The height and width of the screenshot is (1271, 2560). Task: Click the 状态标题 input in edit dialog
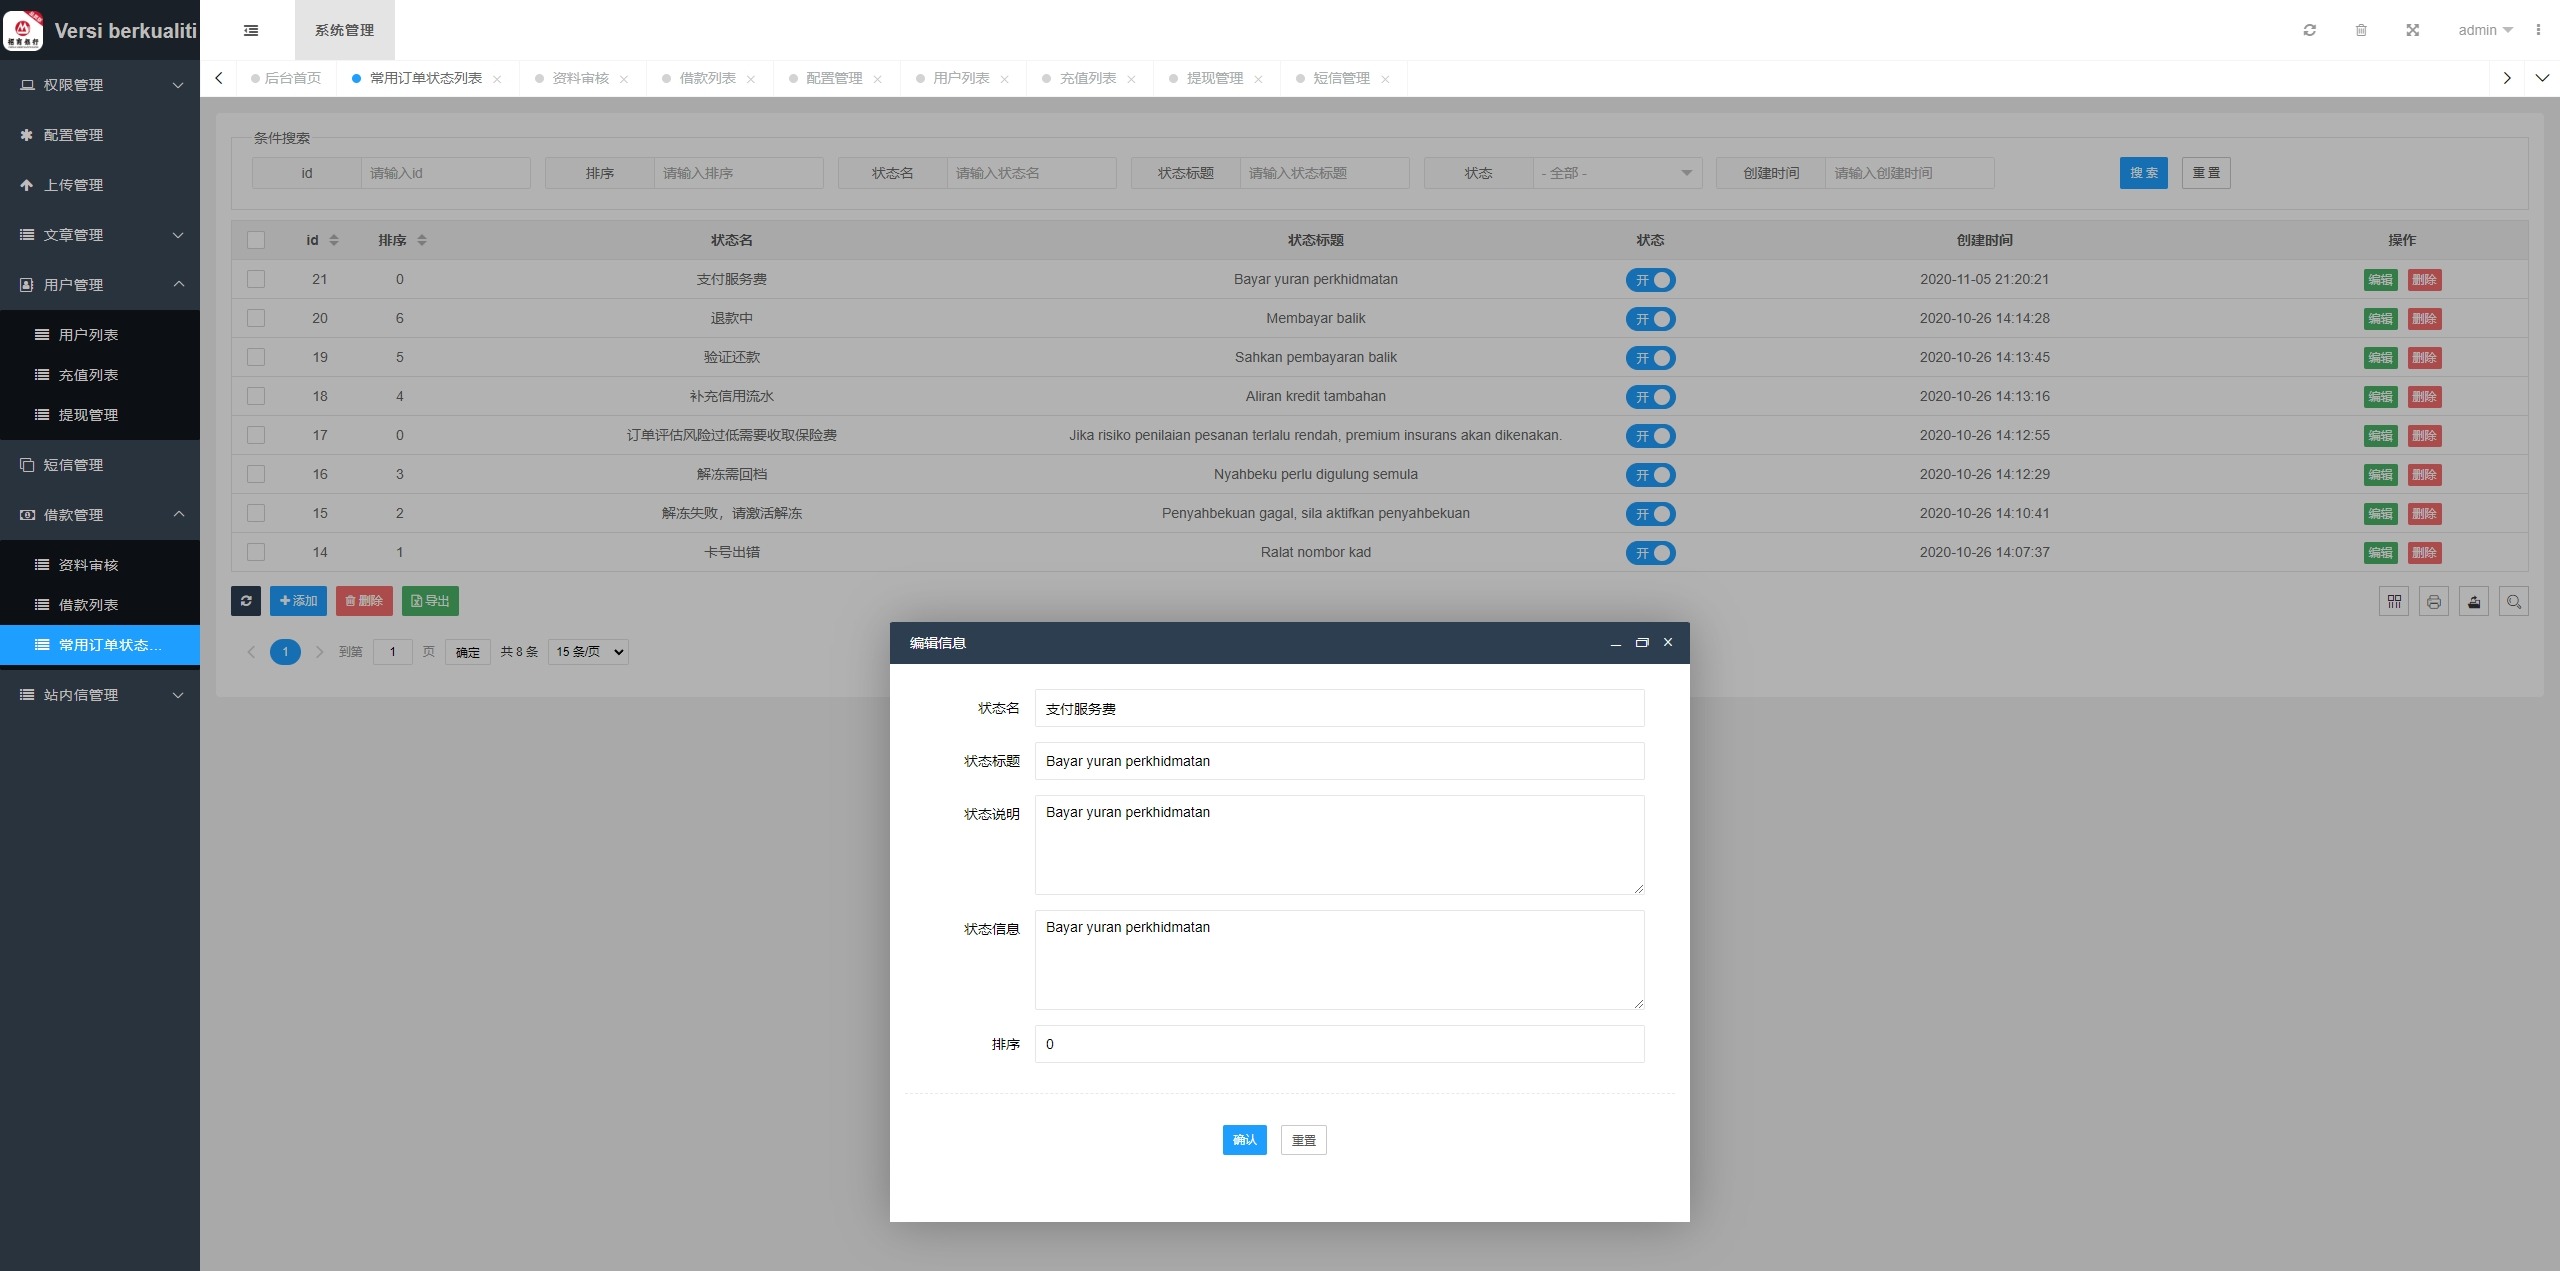pos(1339,761)
